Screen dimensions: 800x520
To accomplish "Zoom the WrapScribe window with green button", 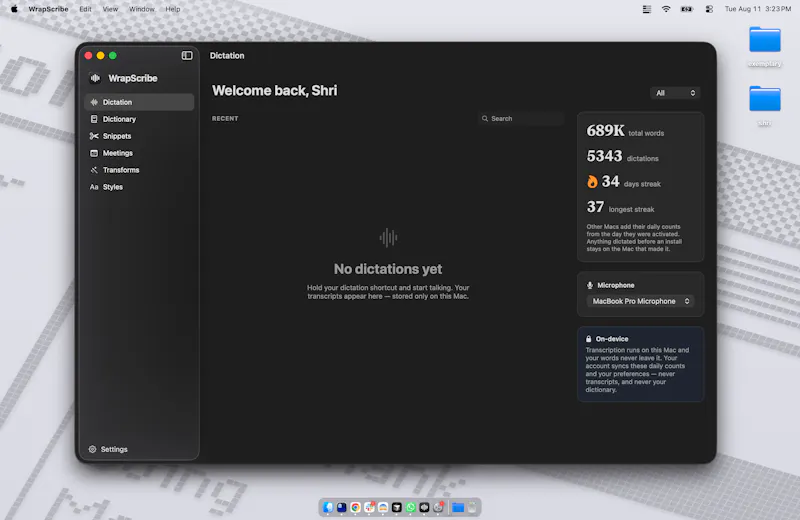I will 113,56.
